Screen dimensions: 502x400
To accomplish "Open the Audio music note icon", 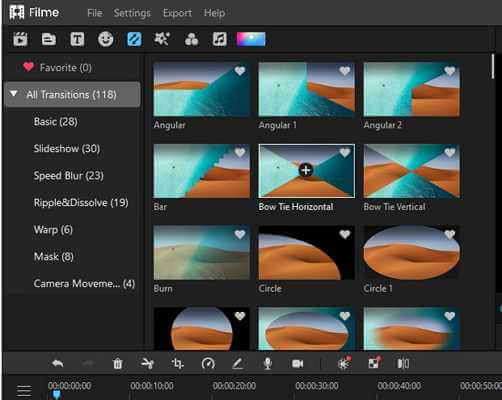I will [x=220, y=39].
